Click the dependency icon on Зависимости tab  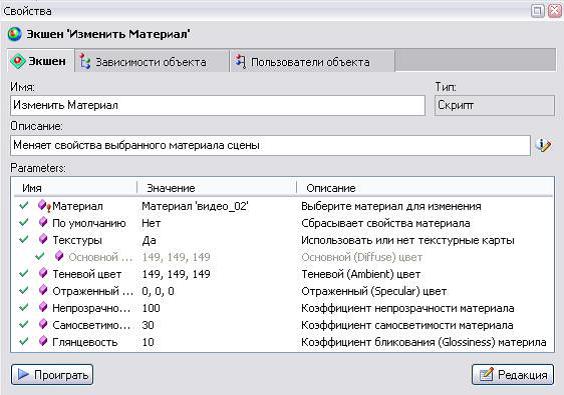pyautogui.click(x=85, y=62)
